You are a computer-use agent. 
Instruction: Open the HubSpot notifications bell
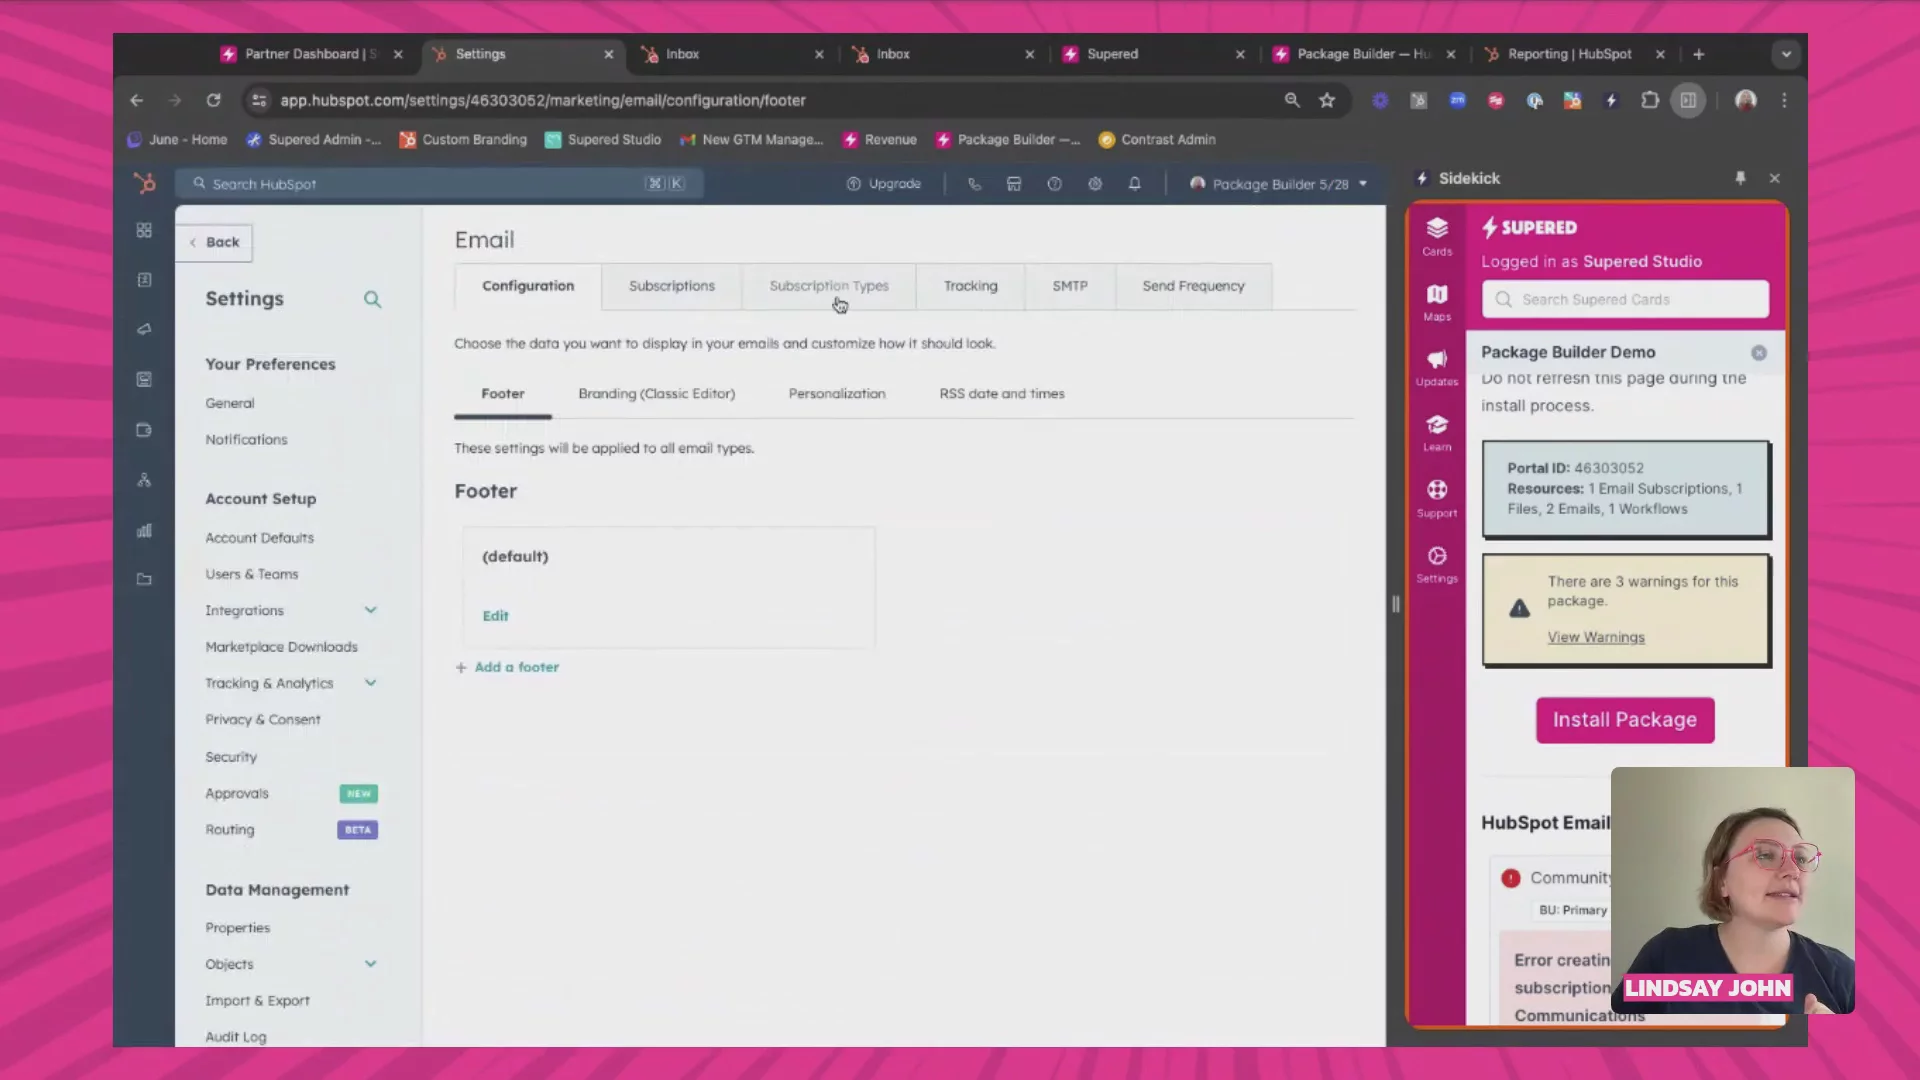(1135, 184)
